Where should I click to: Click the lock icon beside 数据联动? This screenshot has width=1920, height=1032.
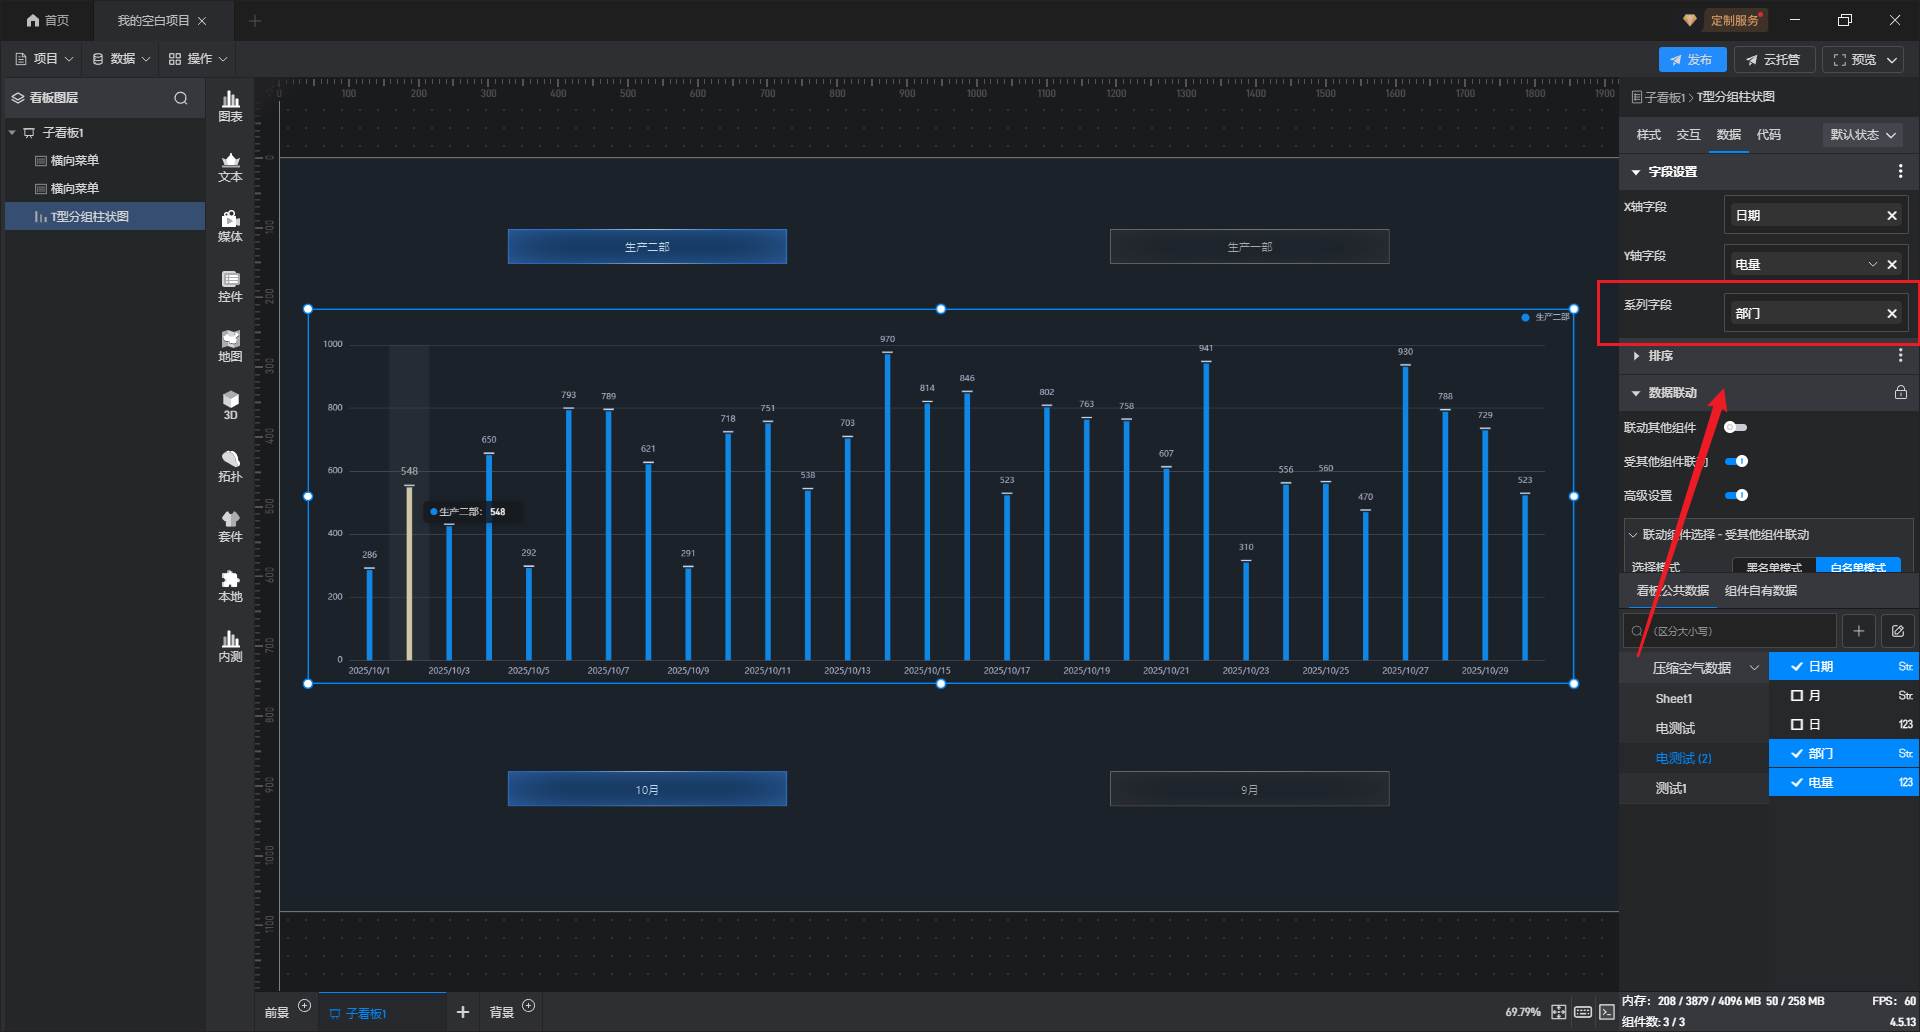point(1900,393)
